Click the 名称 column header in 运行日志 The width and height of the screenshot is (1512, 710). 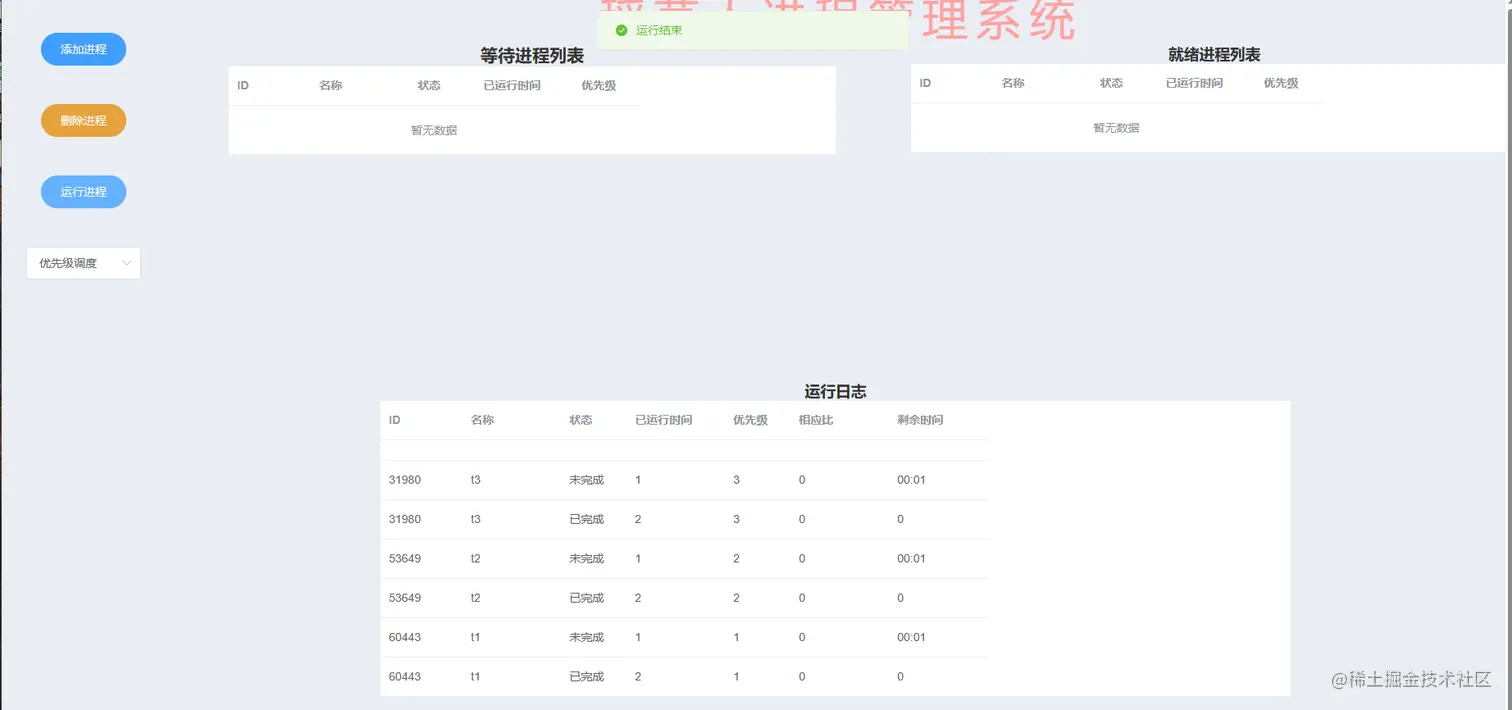pos(483,420)
